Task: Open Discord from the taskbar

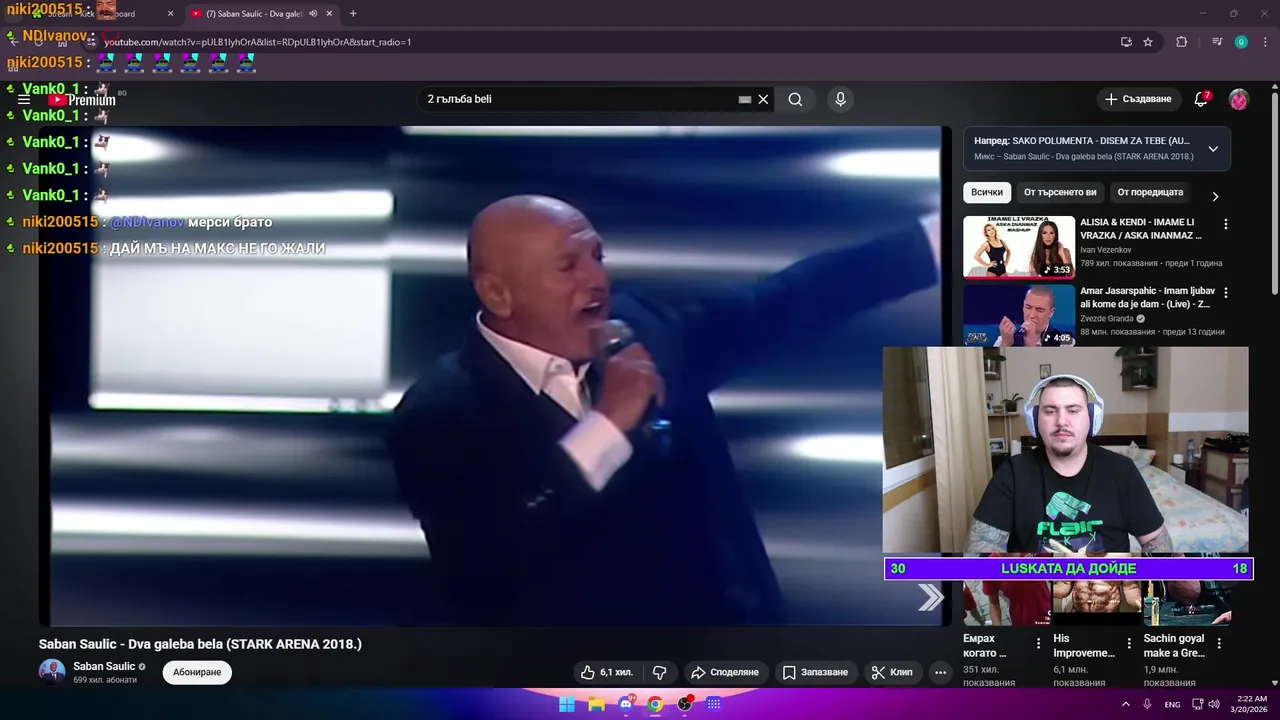Action: pyautogui.click(x=626, y=704)
